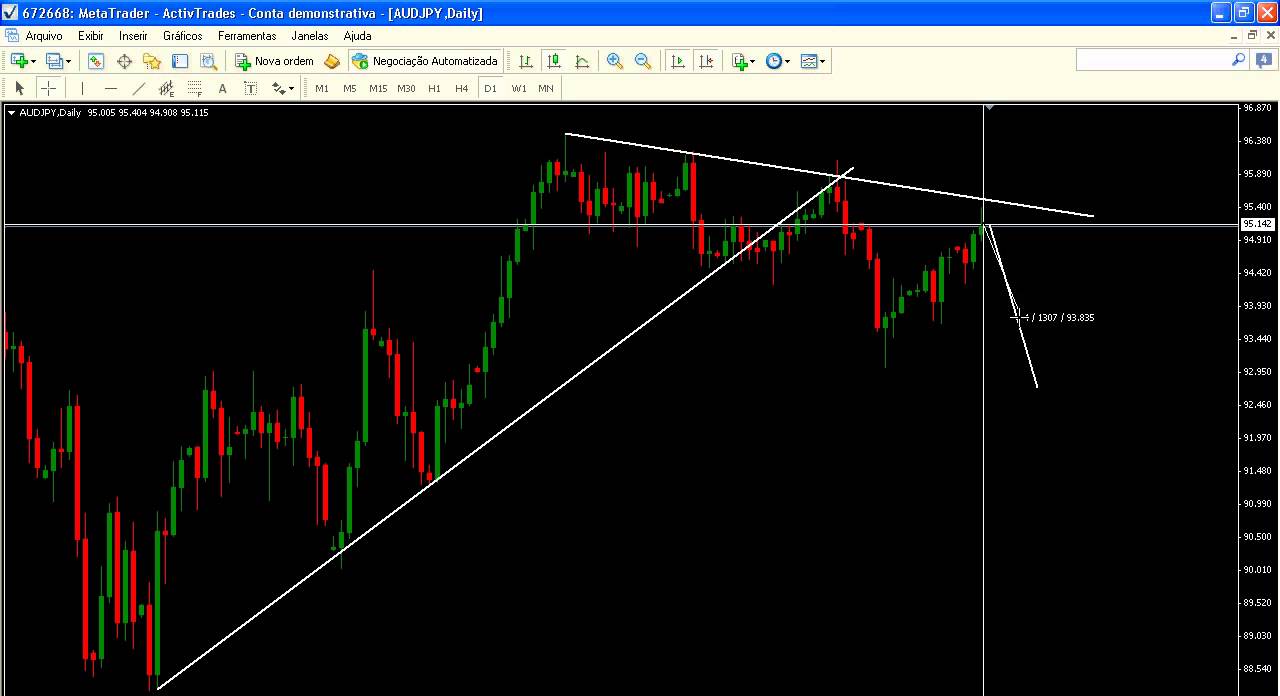Screen dimensions: 1280x696
Task: Select the equidistant channel tool
Action: pyautogui.click(x=166, y=88)
